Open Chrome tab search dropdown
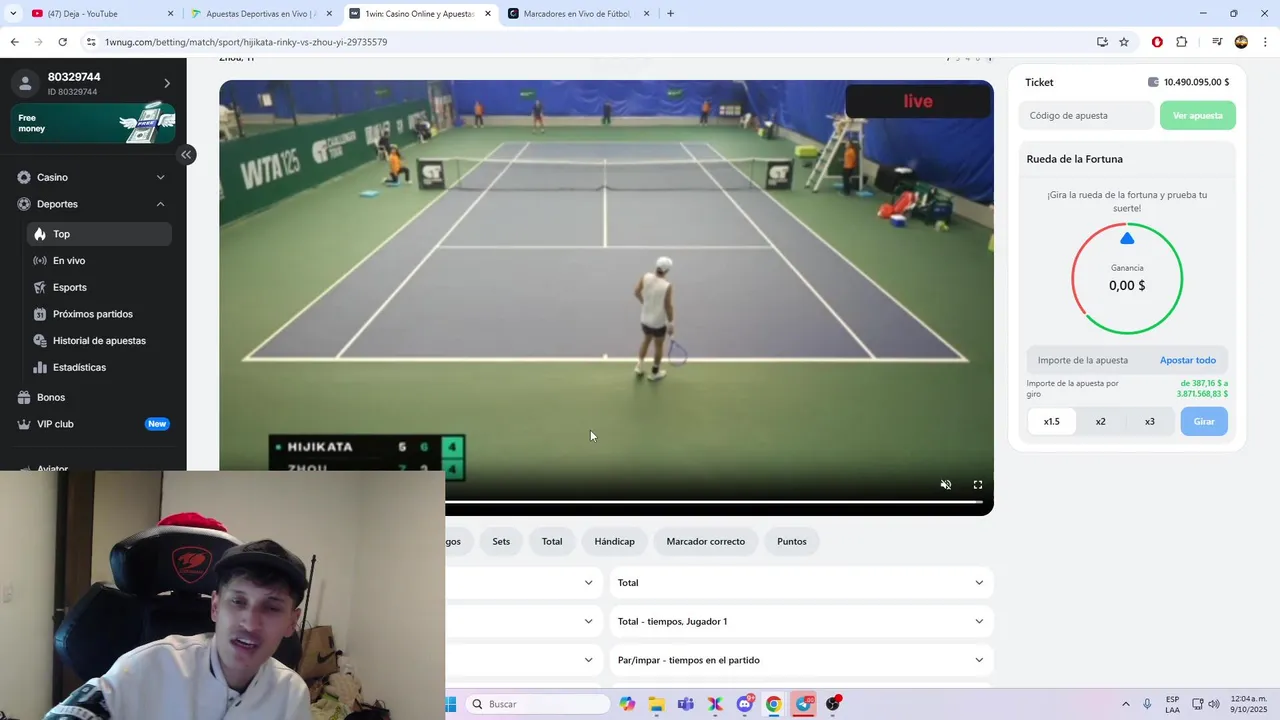The width and height of the screenshot is (1280, 720). [14, 14]
